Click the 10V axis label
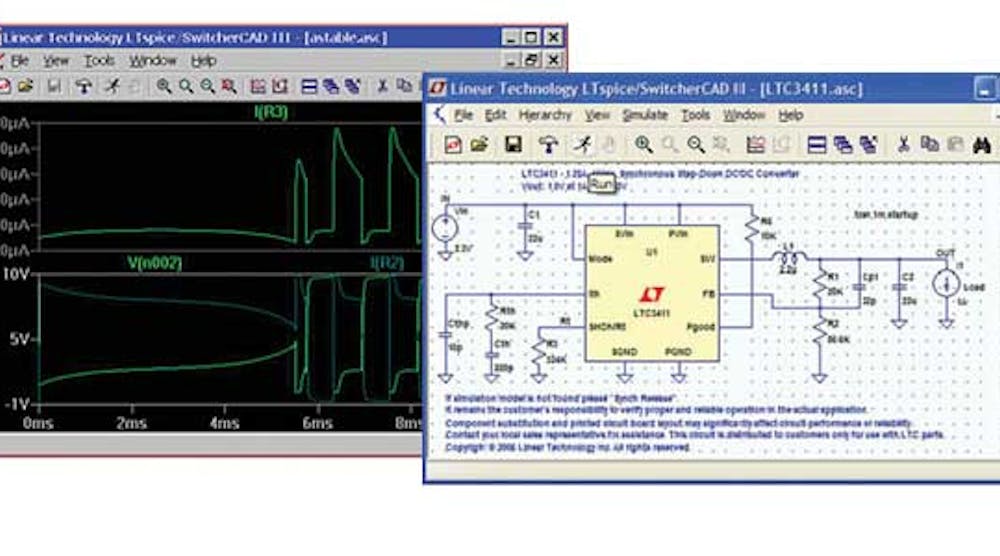The height and width of the screenshot is (556, 1000). 15,274
